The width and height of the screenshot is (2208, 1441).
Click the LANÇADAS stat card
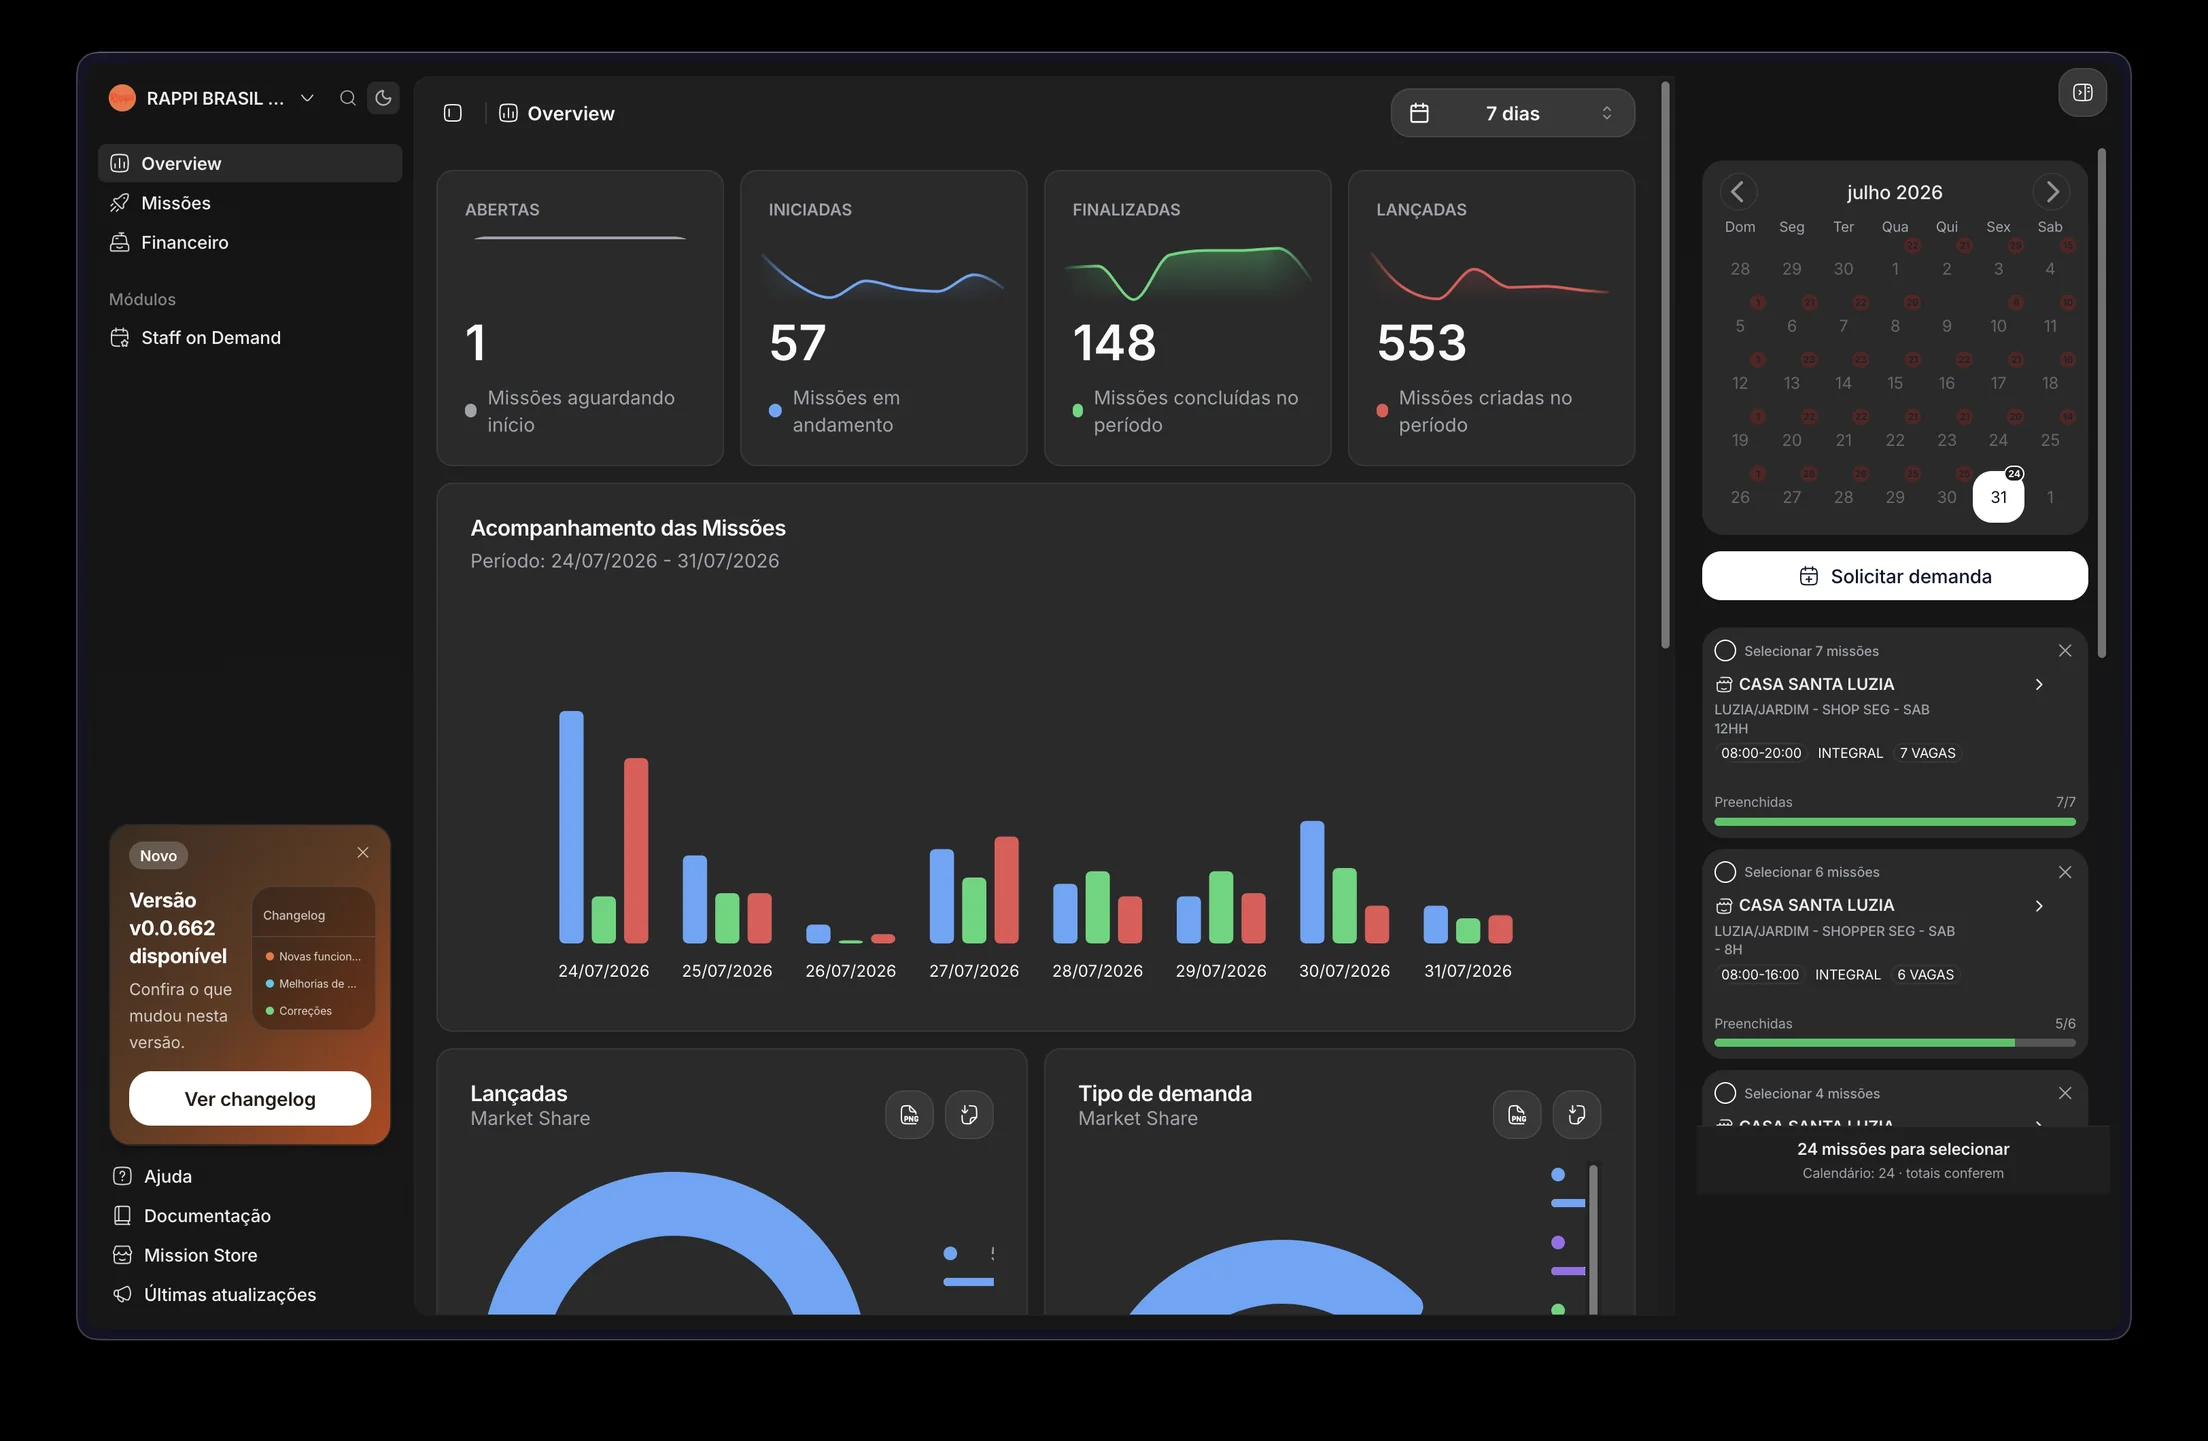[x=1492, y=318]
